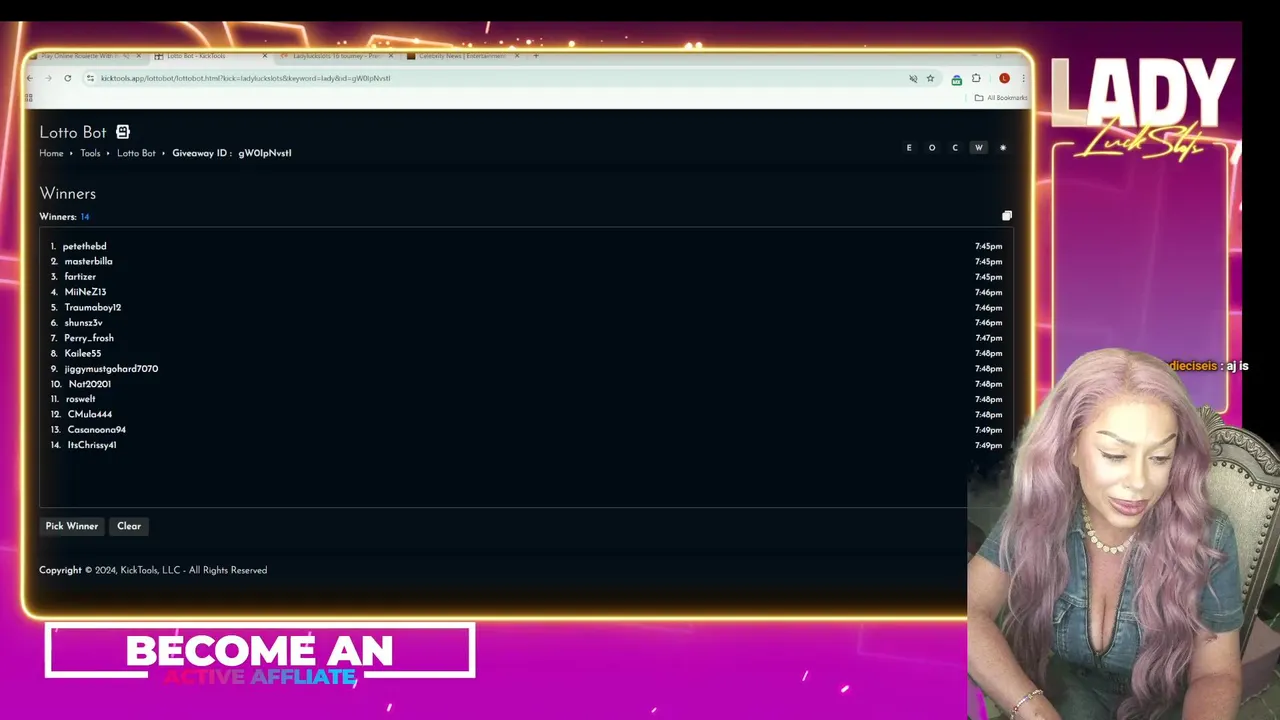Switch to Play Online Roulette tab
Viewport: 1280px width, 720px height.
point(85,56)
